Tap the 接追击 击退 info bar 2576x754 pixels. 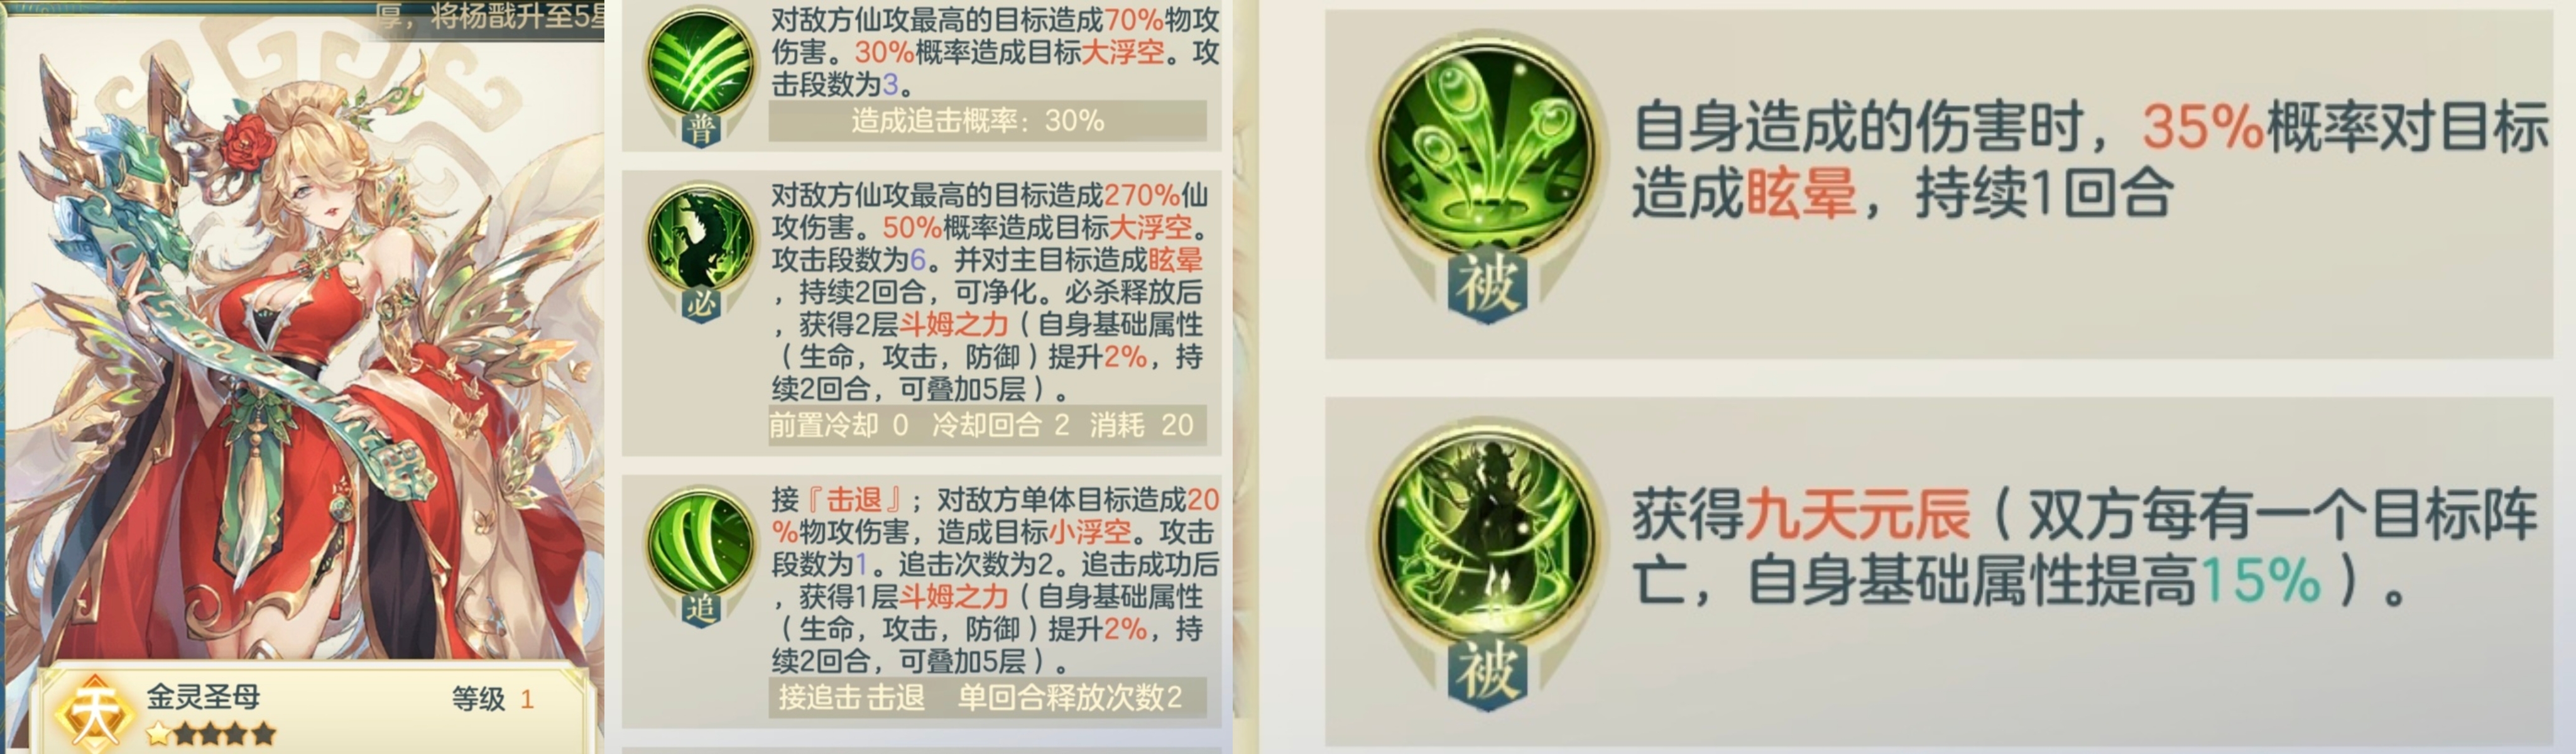[987, 697]
